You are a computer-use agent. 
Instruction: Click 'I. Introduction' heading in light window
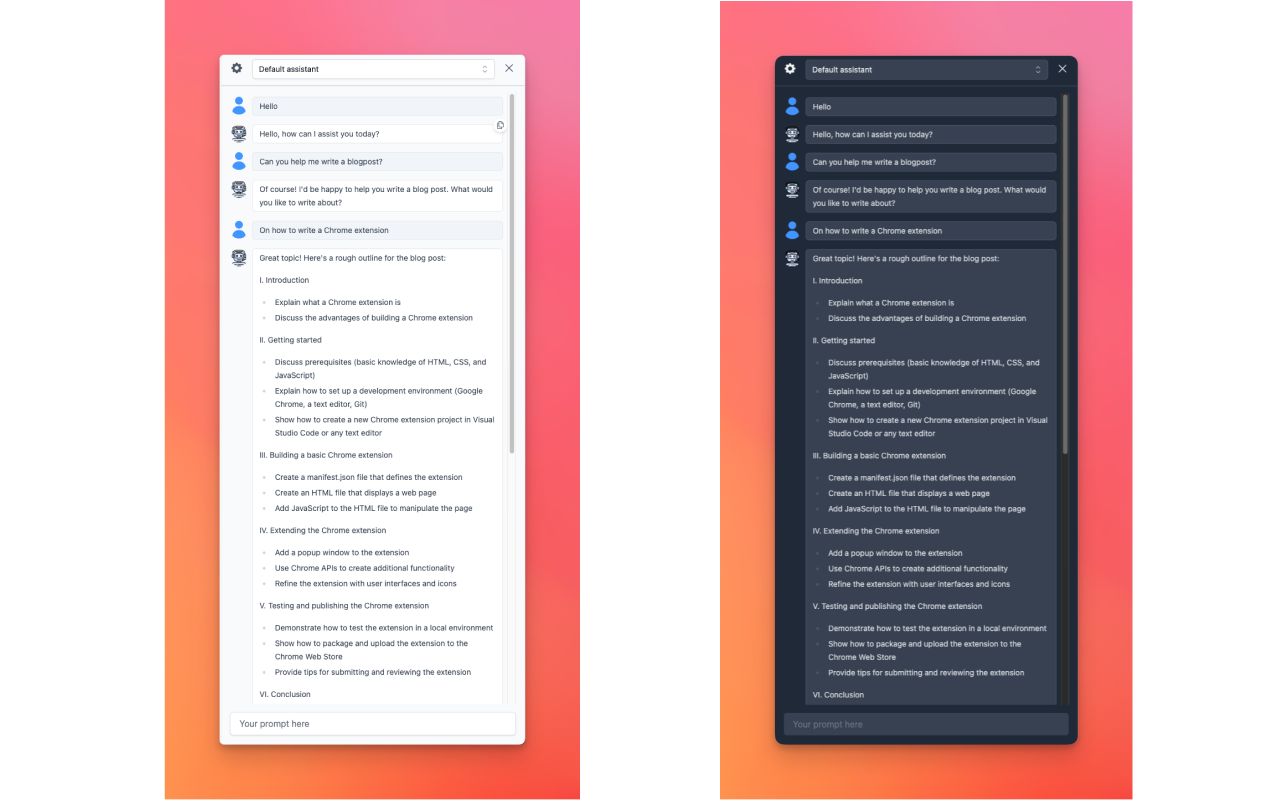[284, 281]
